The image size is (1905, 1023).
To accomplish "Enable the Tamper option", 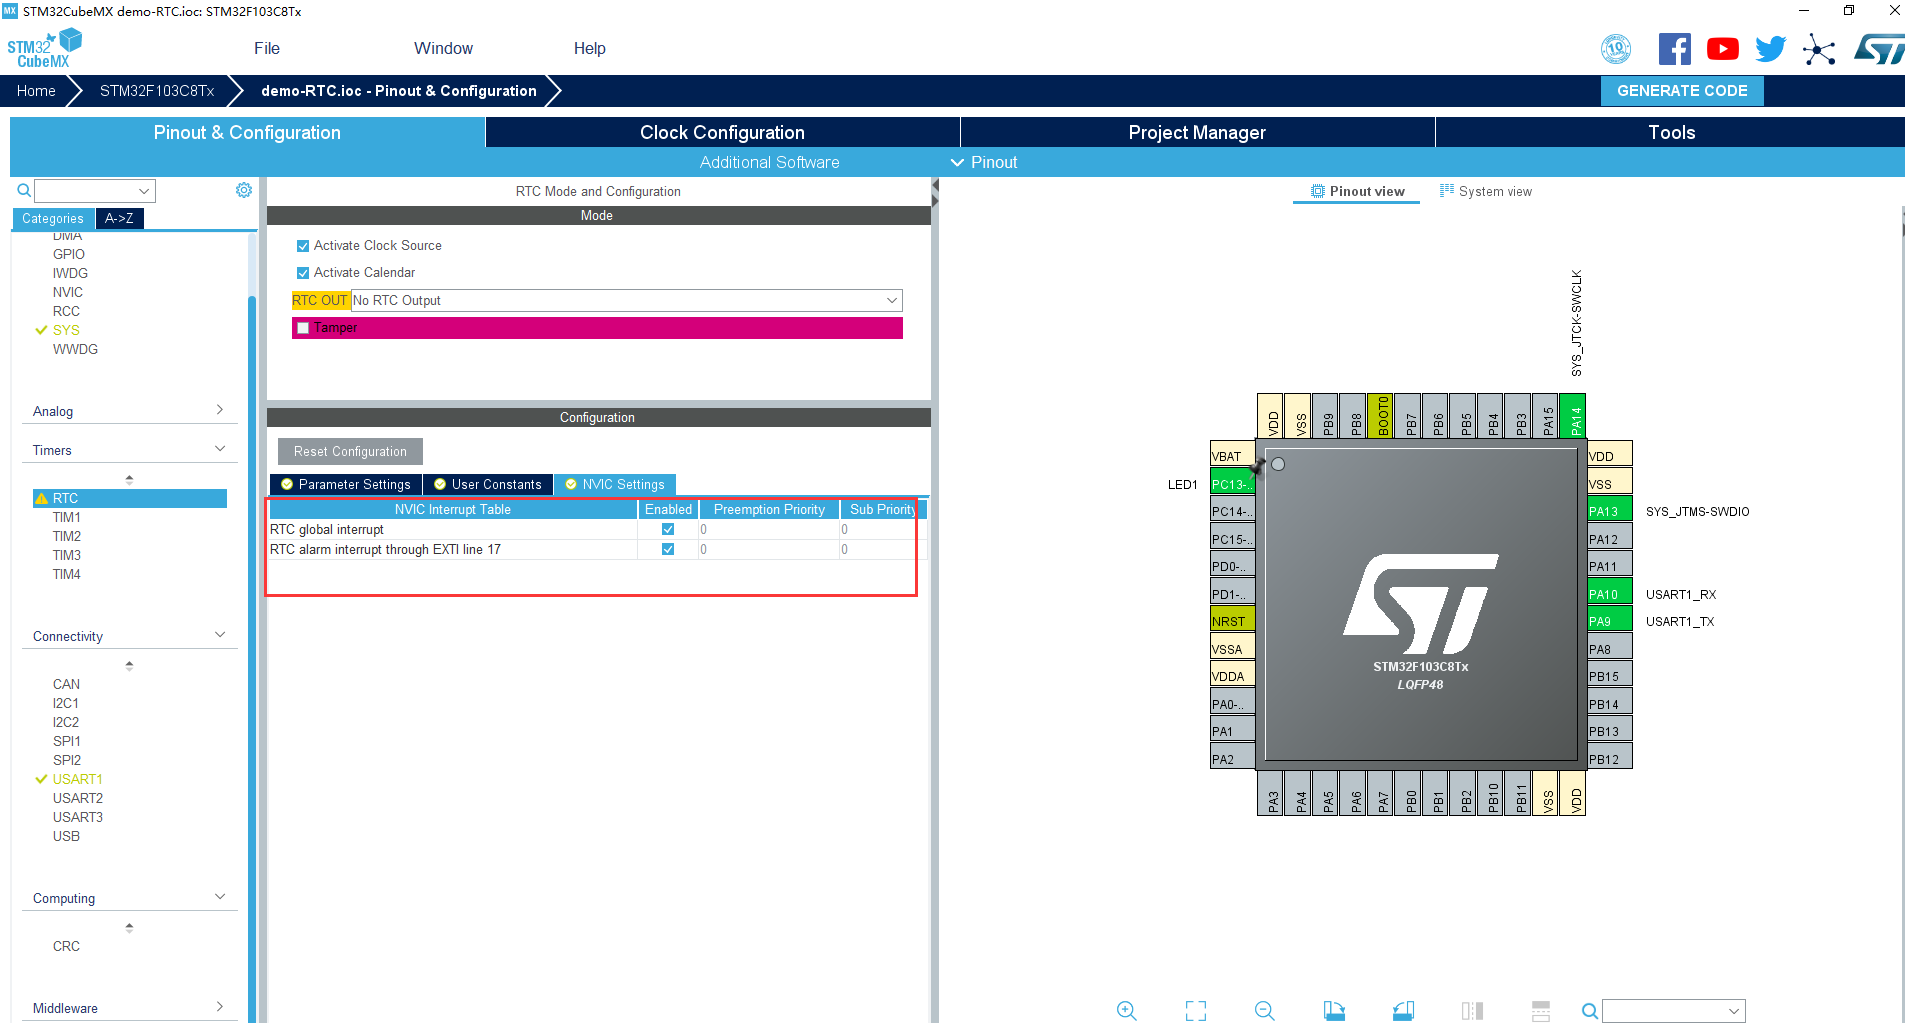I will click(x=303, y=328).
